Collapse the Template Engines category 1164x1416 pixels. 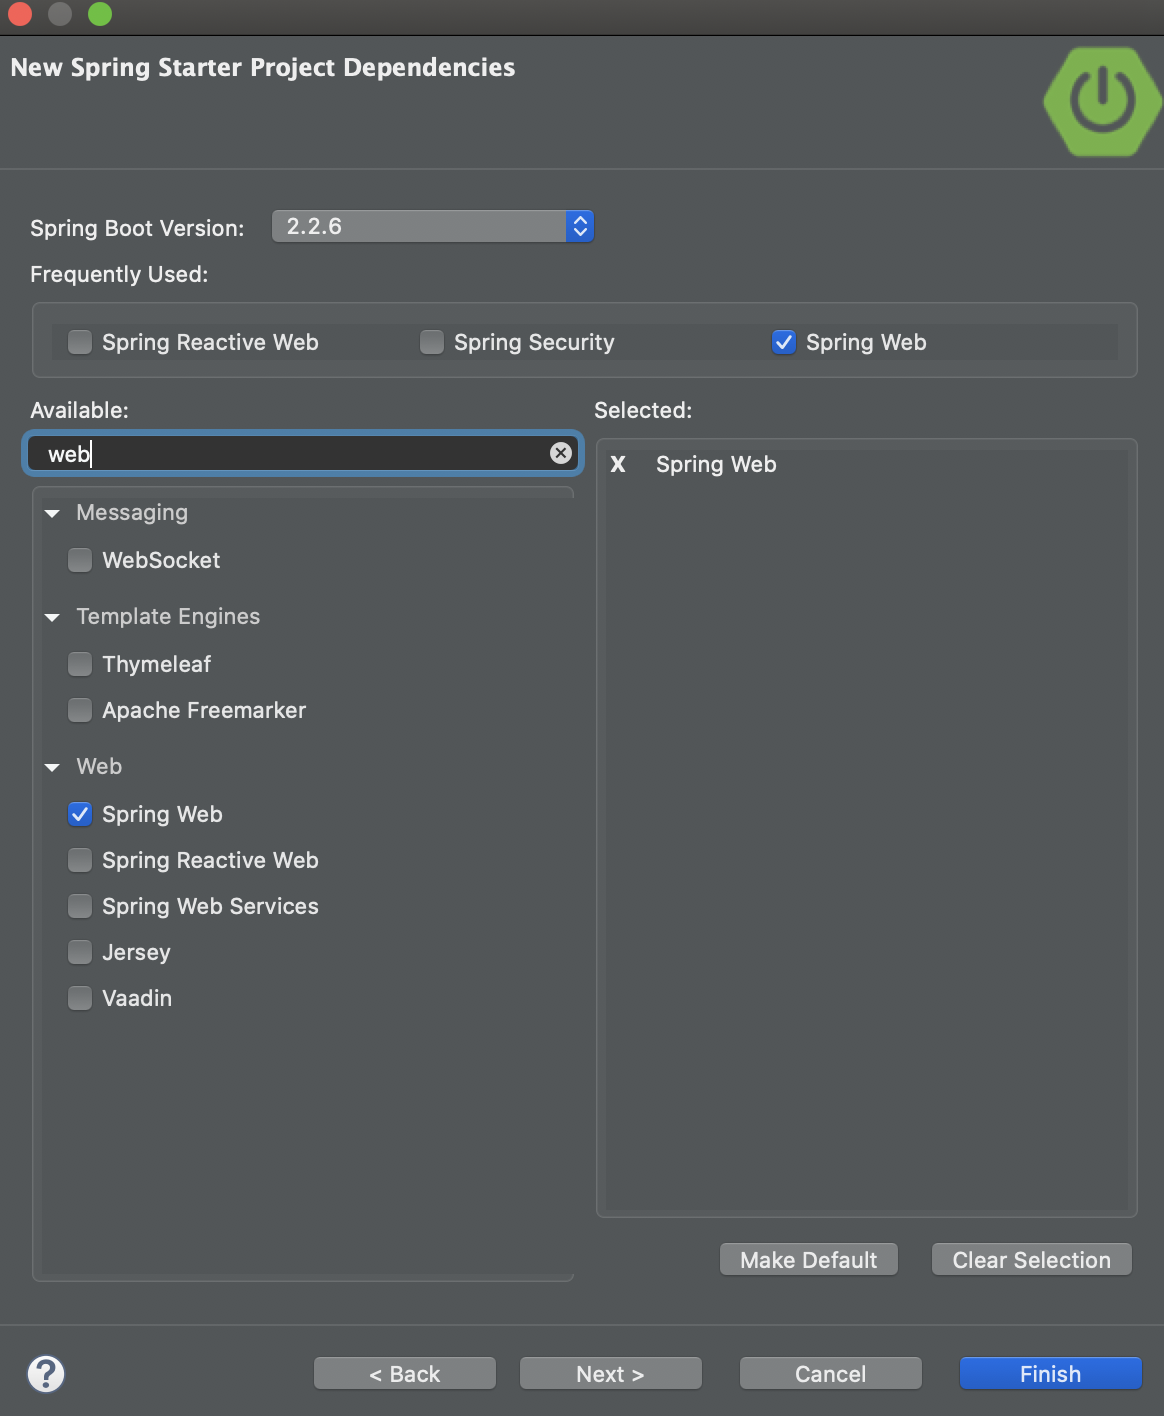pos(52,617)
